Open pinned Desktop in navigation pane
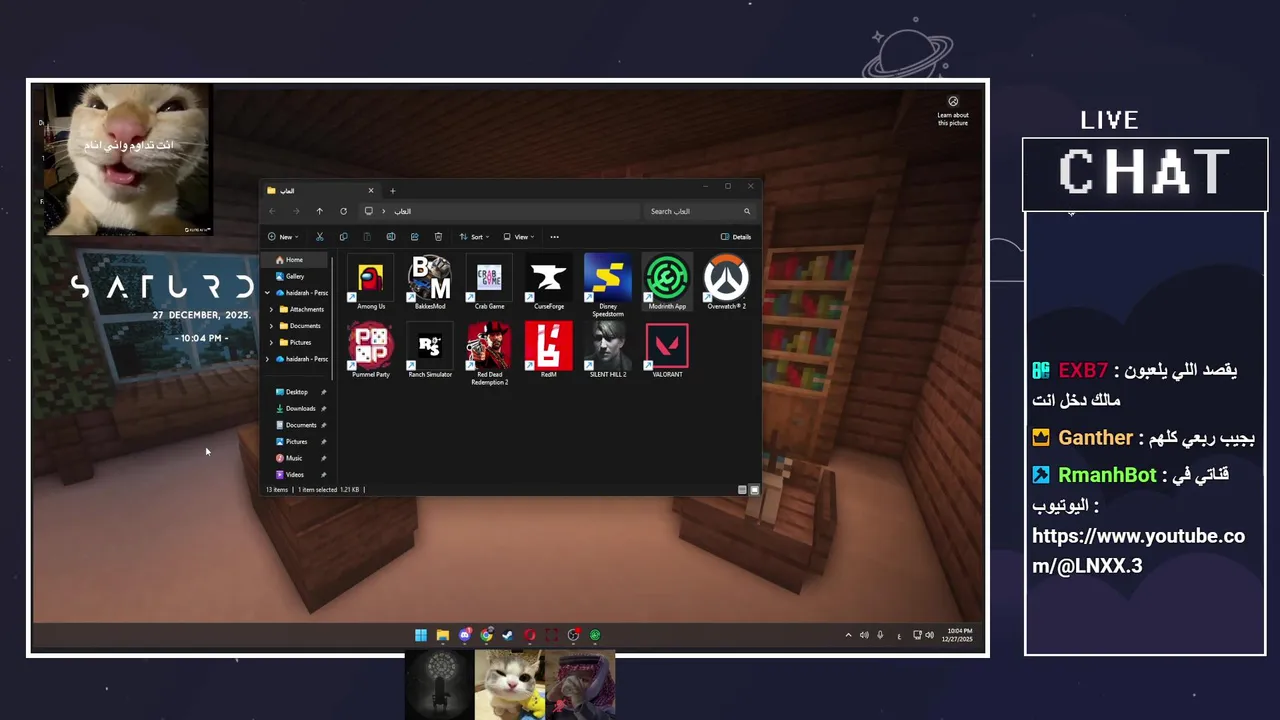This screenshot has width=1280, height=720. (297, 392)
